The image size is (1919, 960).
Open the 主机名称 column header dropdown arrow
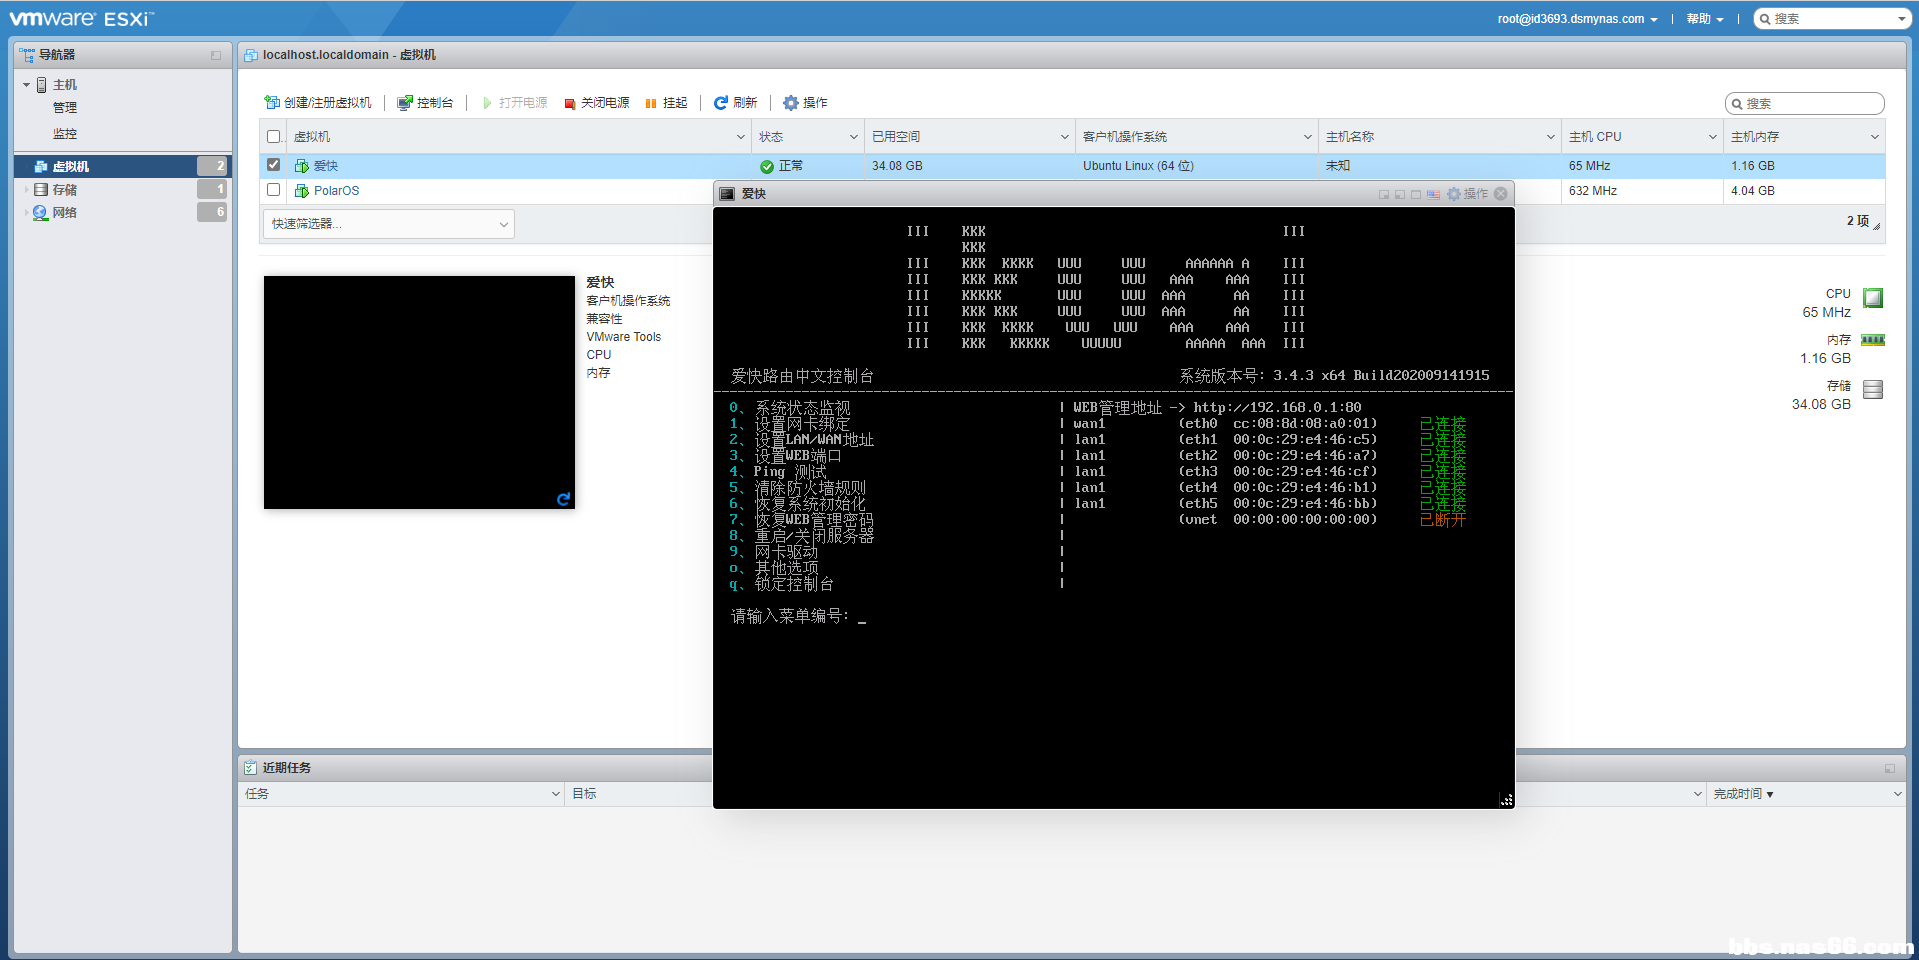click(x=1551, y=137)
